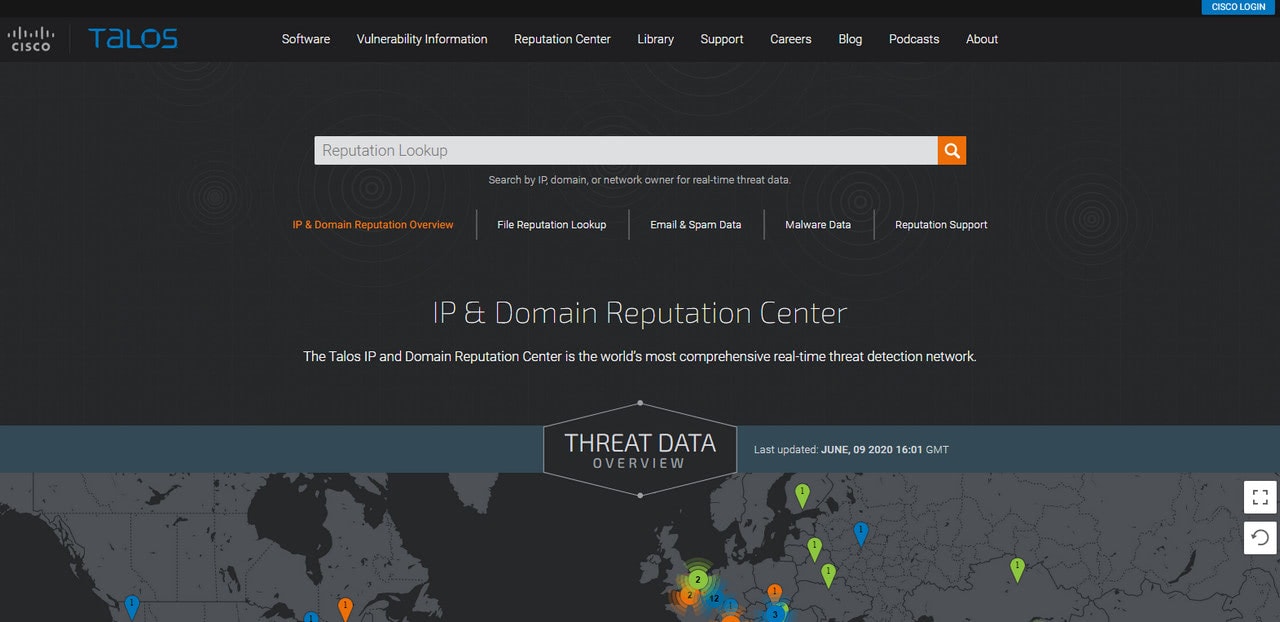Select the green cluster marker labeled 2
Image resolution: width=1280 pixels, height=622 pixels.
click(698, 579)
